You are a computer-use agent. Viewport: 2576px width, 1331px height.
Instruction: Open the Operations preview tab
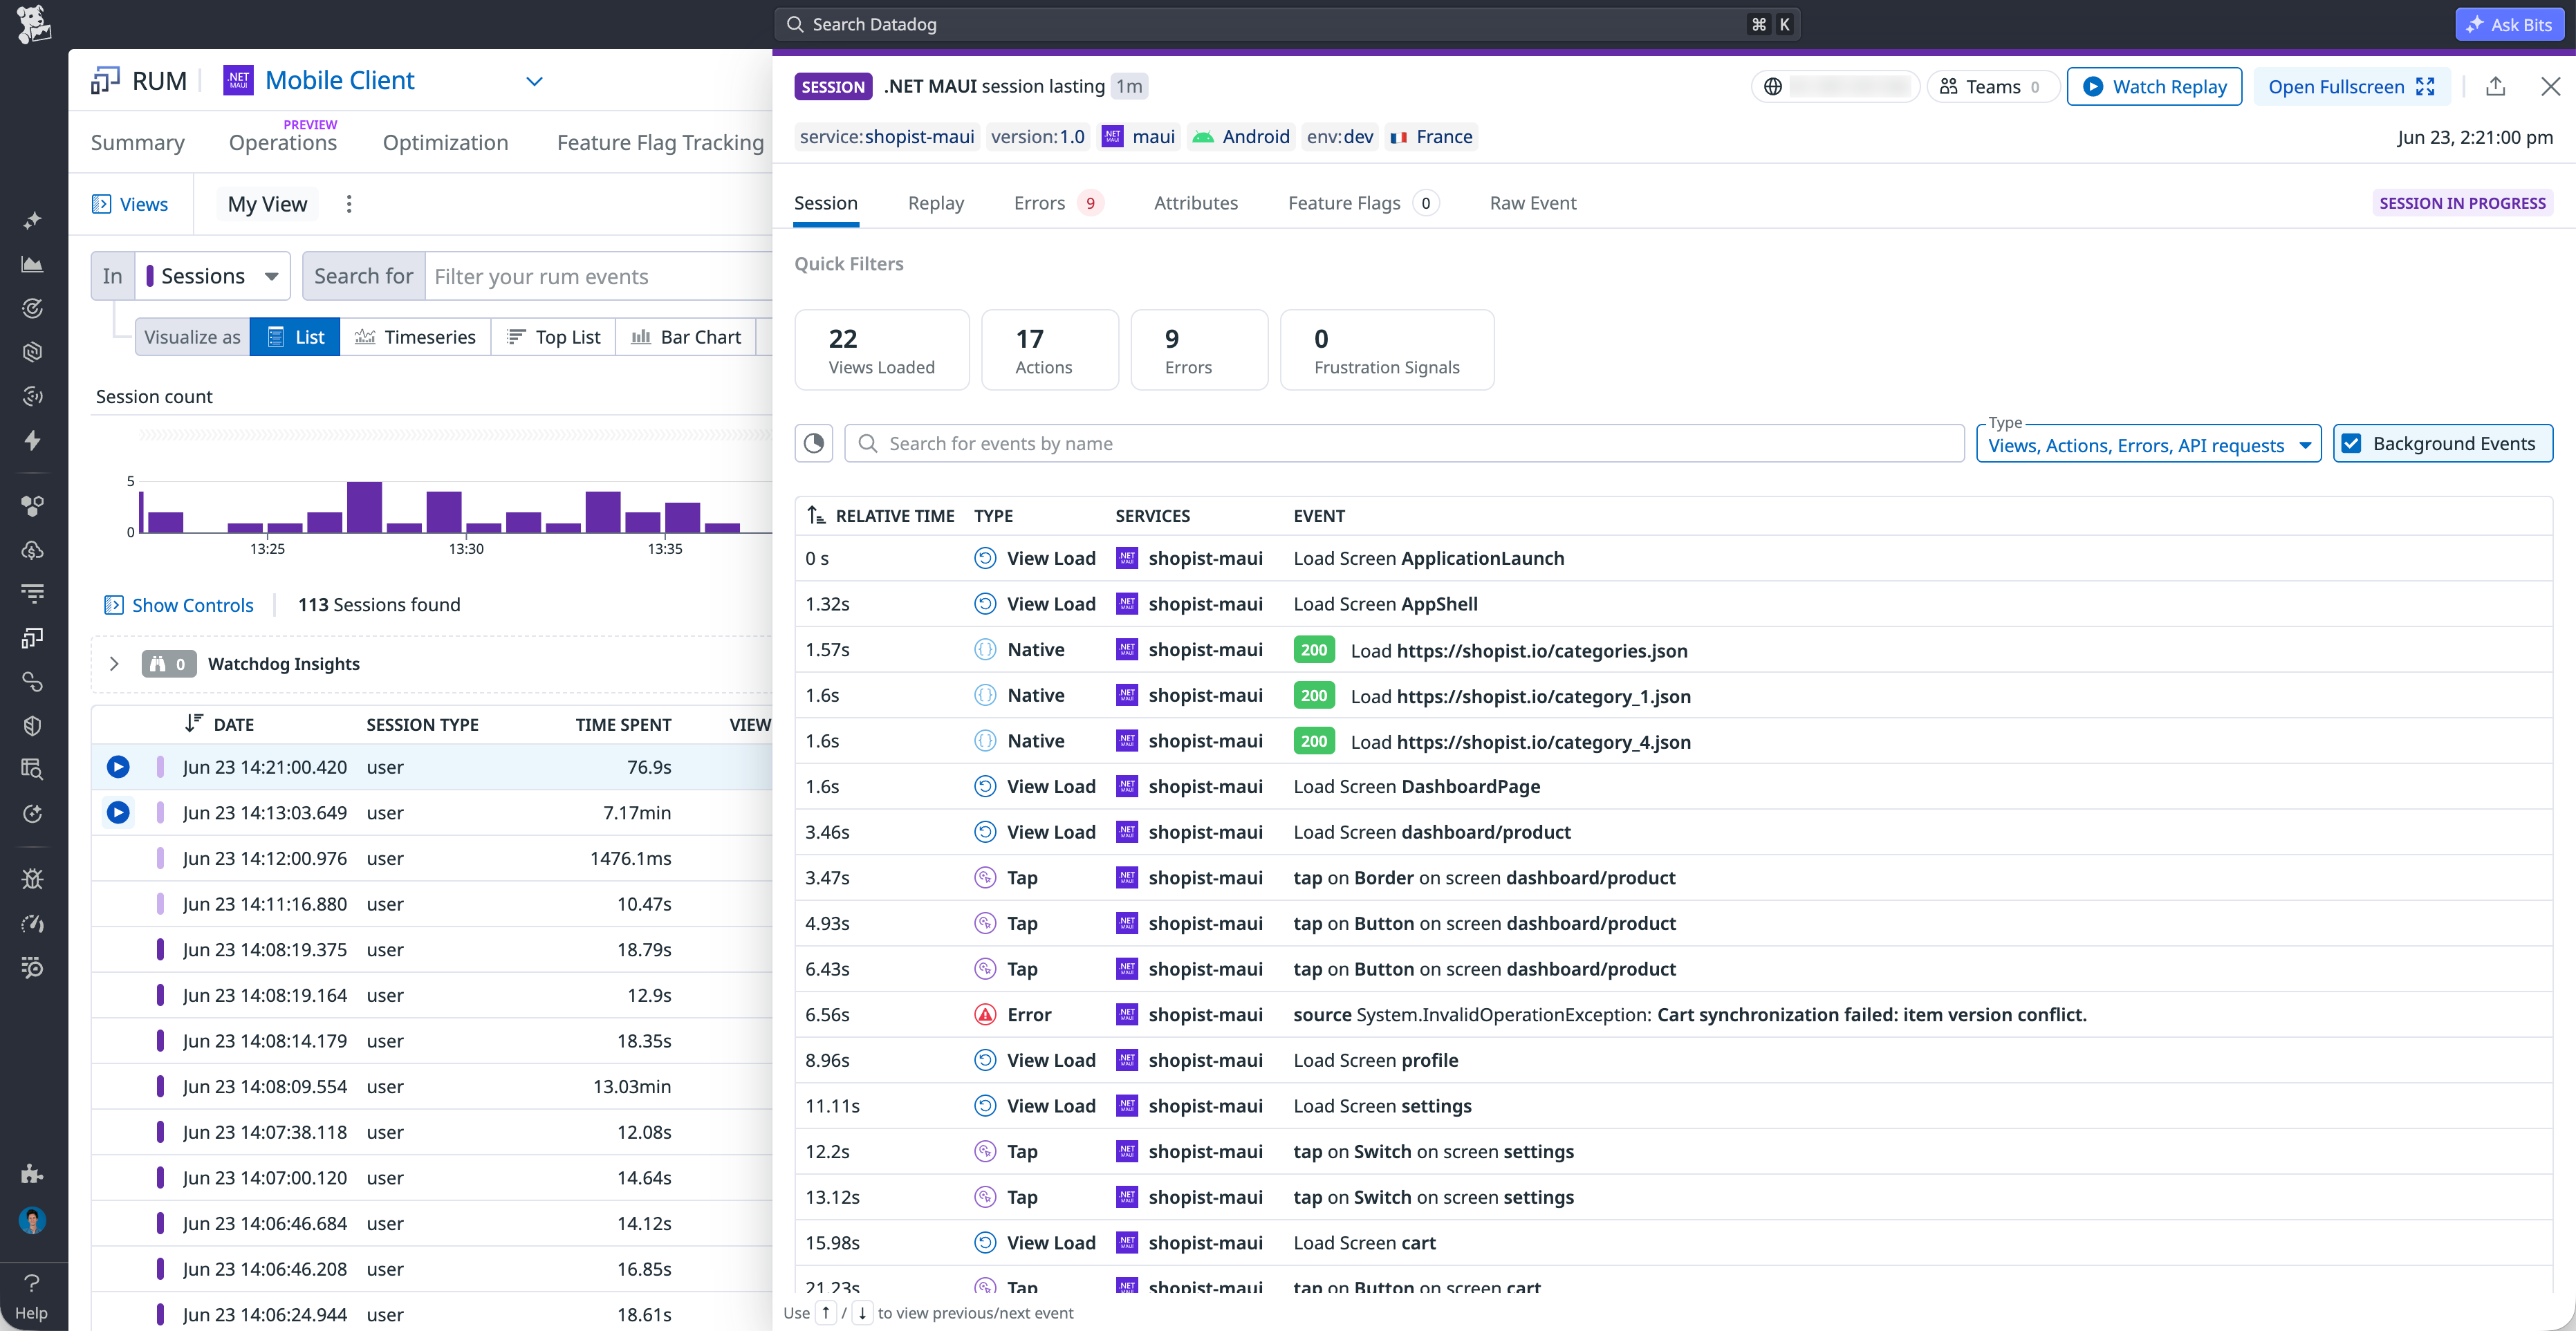(x=283, y=143)
